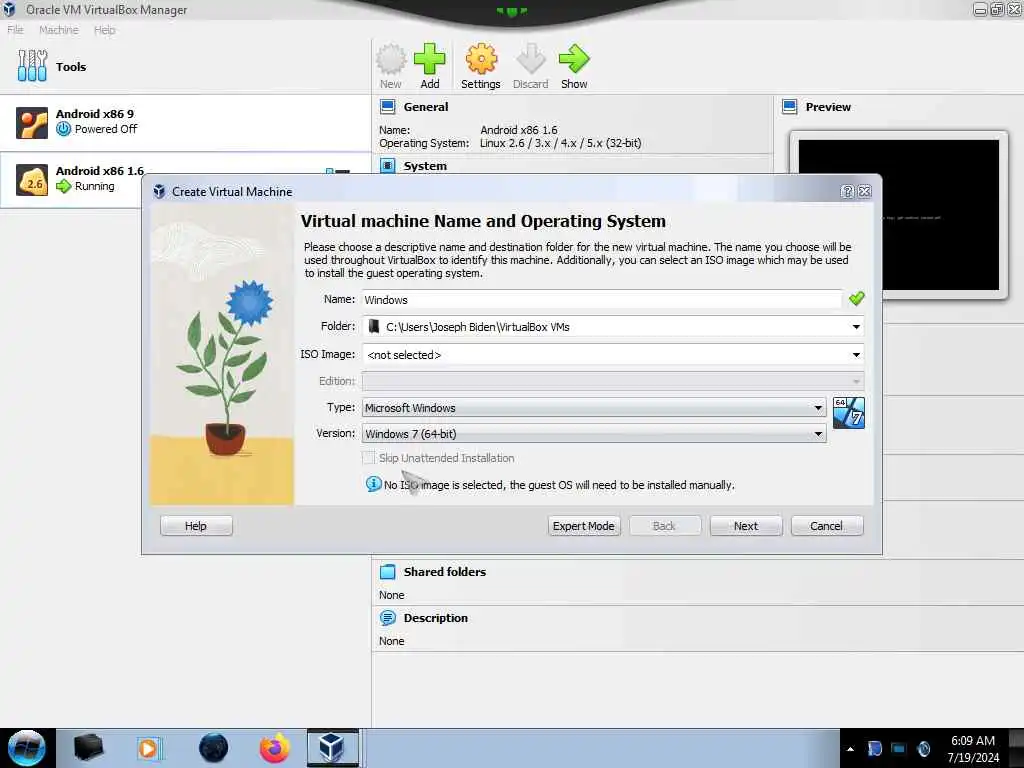Screen dimensions: 1024x768
Task: Select the Android x86 1.6 VM icon
Action: pyautogui.click(x=32, y=180)
